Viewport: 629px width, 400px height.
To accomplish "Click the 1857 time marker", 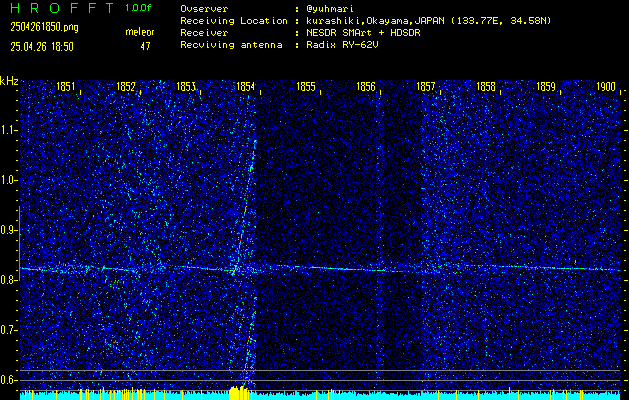I will pyautogui.click(x=426, y=87).
